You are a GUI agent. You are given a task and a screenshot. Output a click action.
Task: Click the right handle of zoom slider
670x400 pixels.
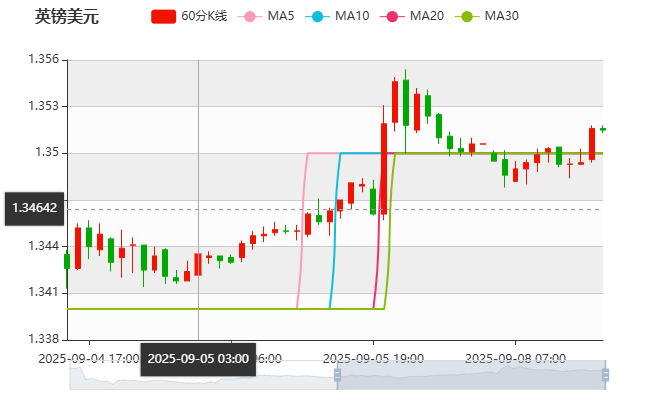coord(605,375)
